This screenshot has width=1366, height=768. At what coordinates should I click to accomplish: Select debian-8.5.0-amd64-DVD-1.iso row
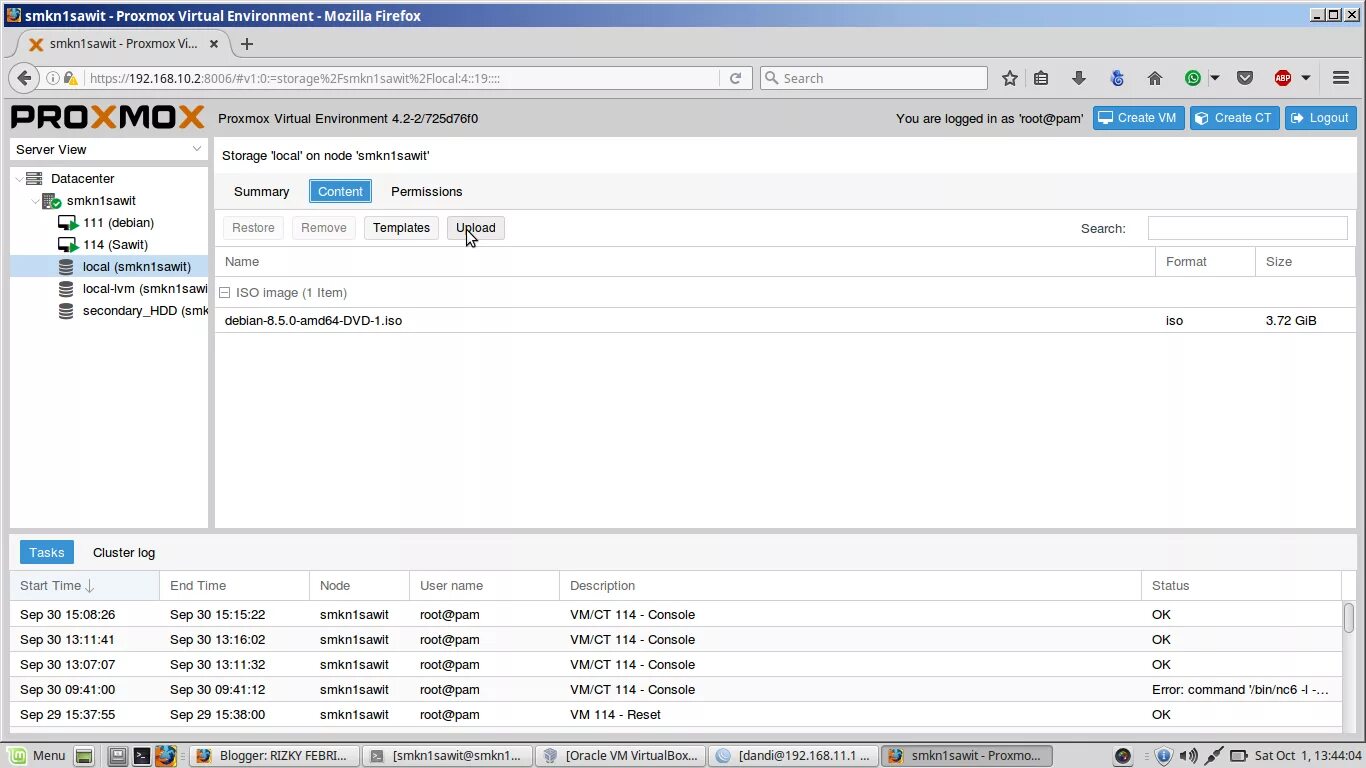[785, 320]
